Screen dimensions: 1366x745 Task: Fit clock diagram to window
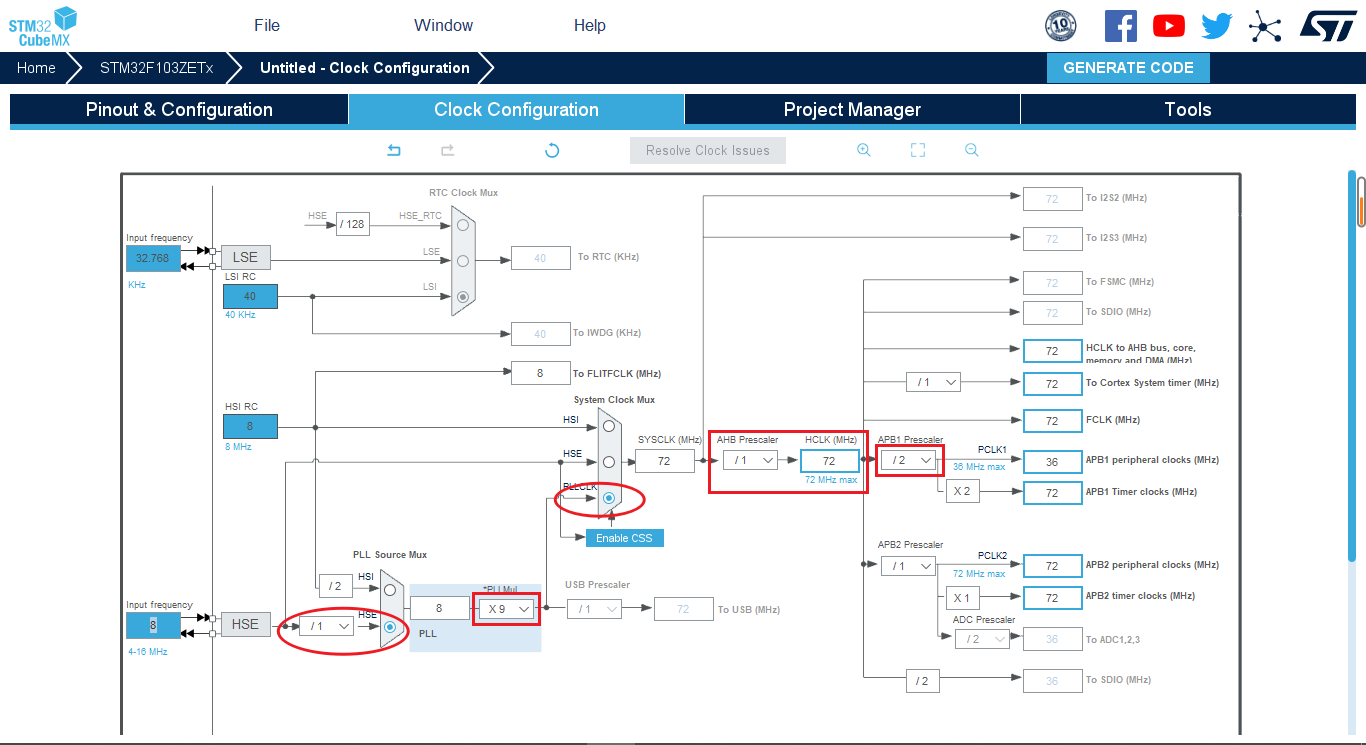point(918,150)
